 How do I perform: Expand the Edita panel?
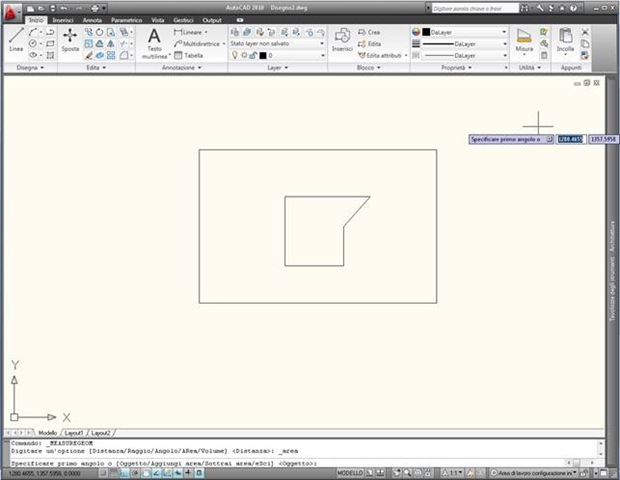96,68
